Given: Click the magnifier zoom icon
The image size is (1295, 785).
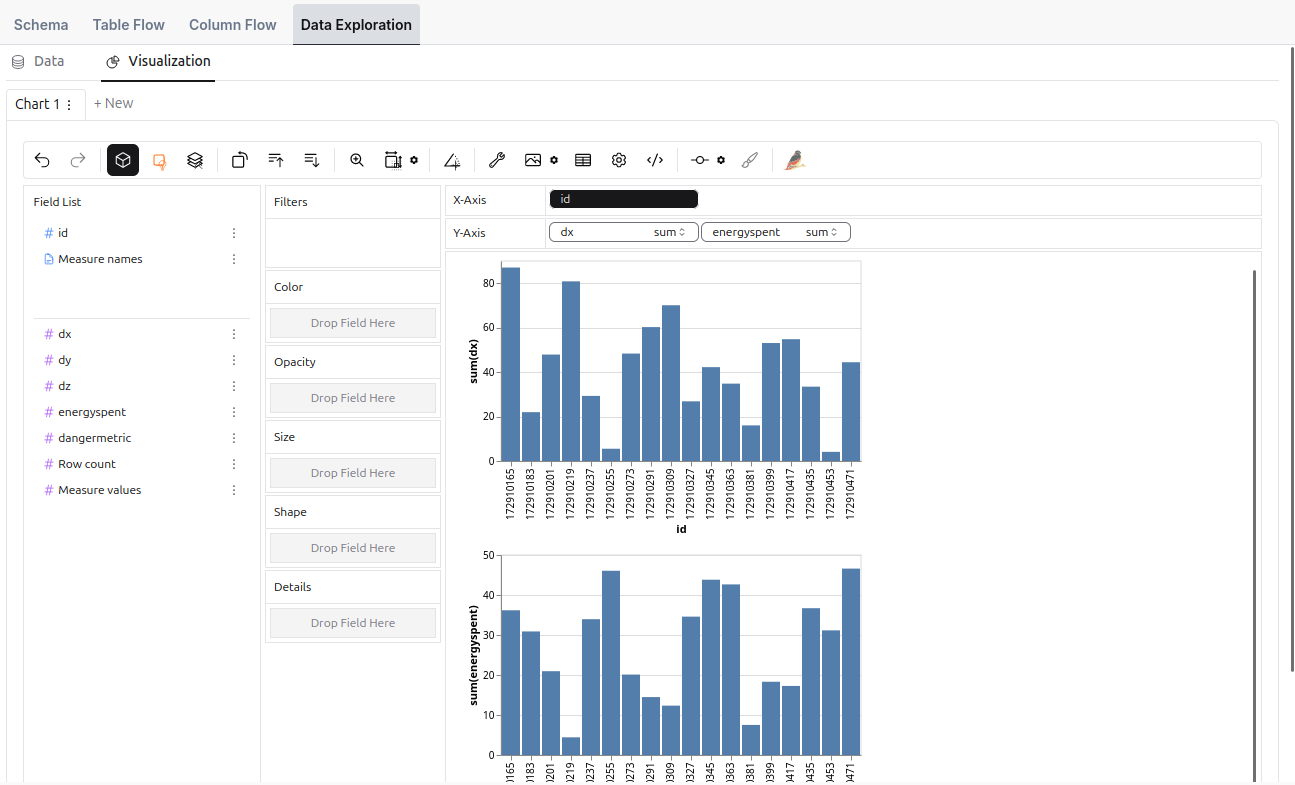Looking at the screenshot, I should [357, 160].
